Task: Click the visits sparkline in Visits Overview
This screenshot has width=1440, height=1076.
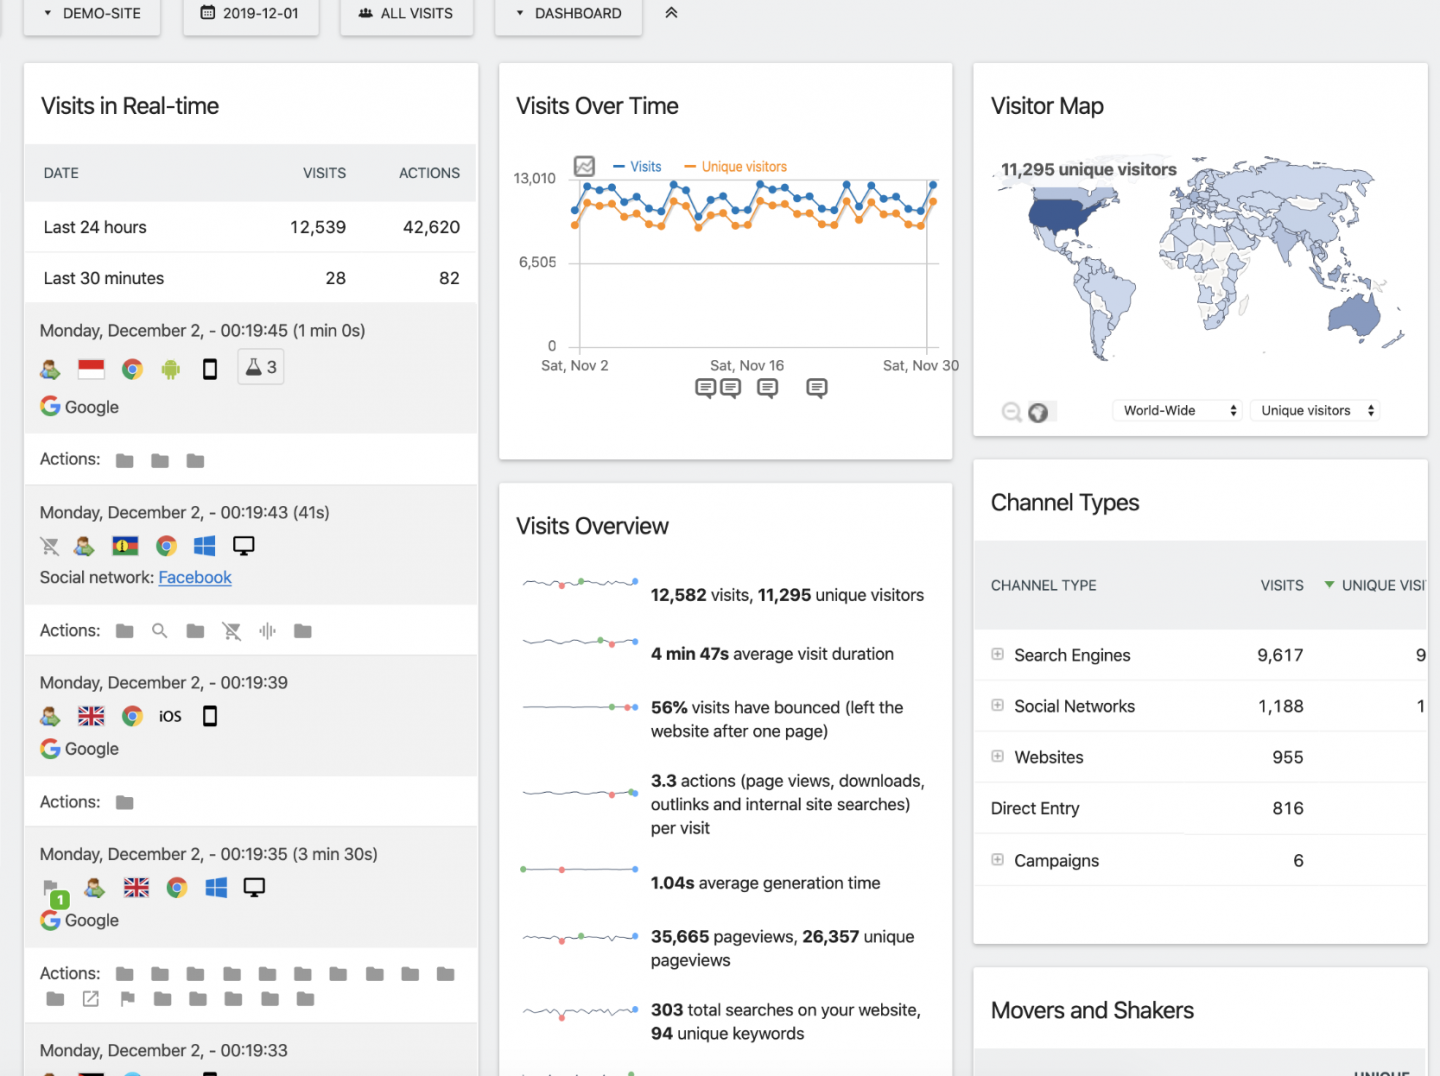Action: pos(580,583)
